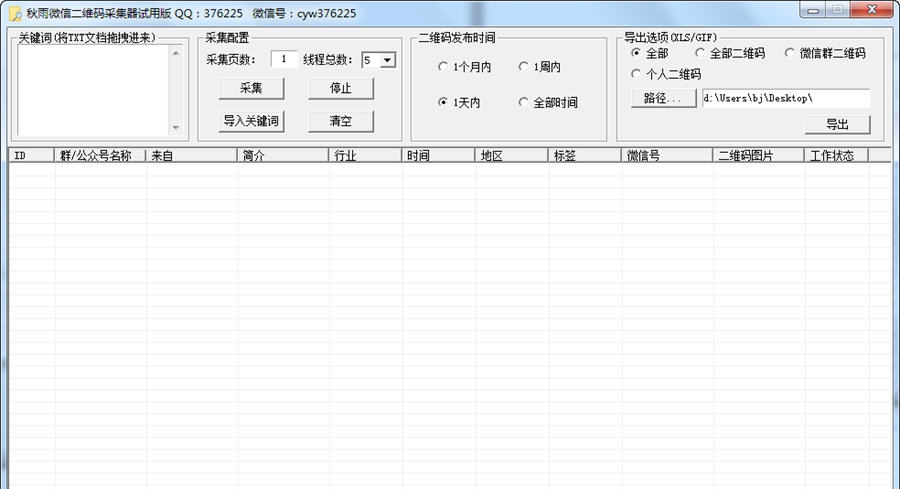The image size is (900, 489).
Task: Click keyword box scroll down arrow
Action: pyautogui.click(x=176, y=127)
